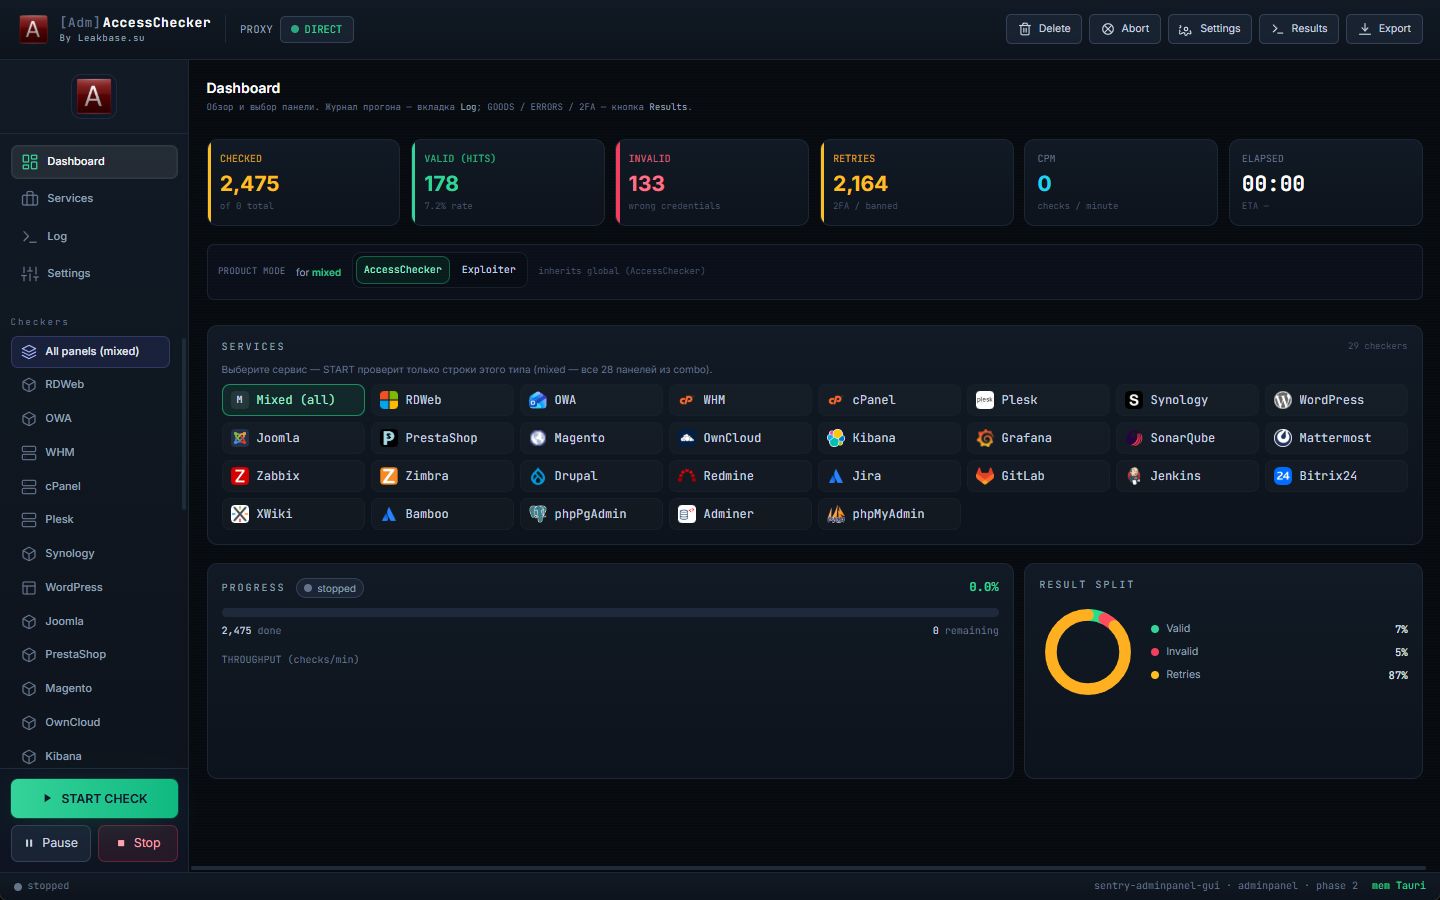Image resolution: width=1440 pixels, height=900 pixels.
Task: Choose the Synology service tile
Action: [x=1187, y=400]
